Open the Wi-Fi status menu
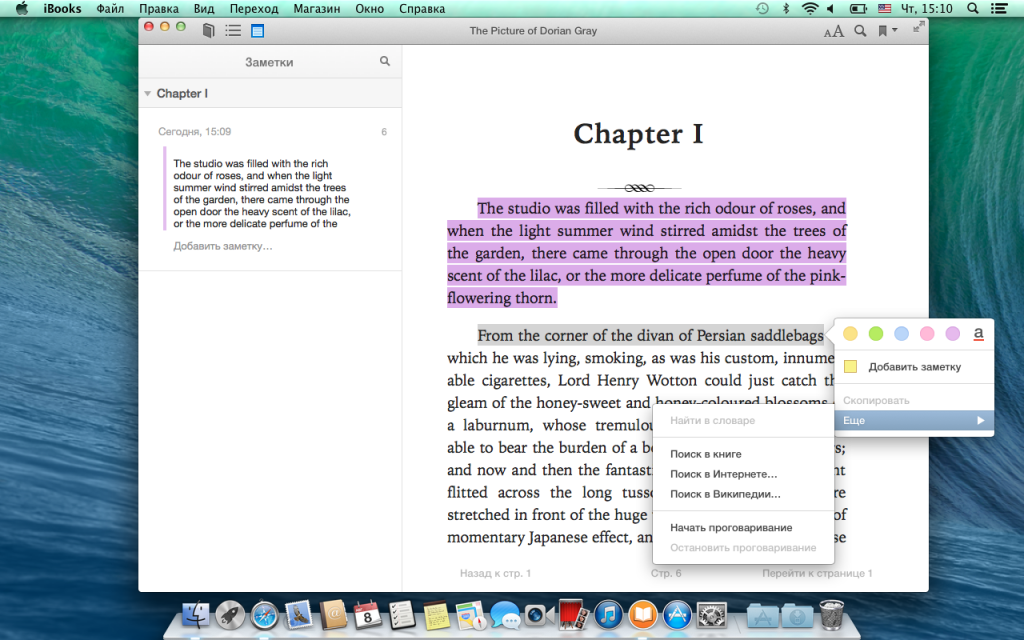 tap(810, 8)
